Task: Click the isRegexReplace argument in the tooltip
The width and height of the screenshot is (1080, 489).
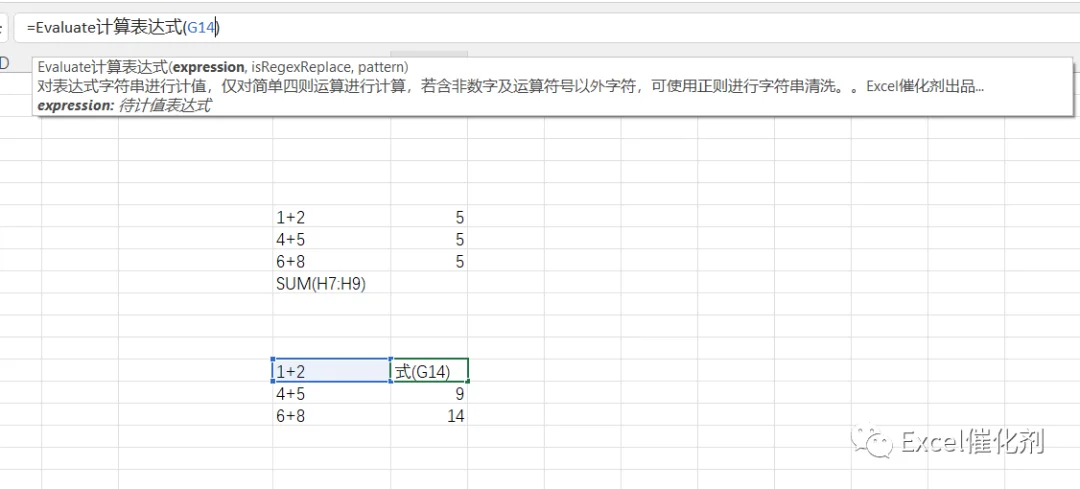Action: pos(300,67)
